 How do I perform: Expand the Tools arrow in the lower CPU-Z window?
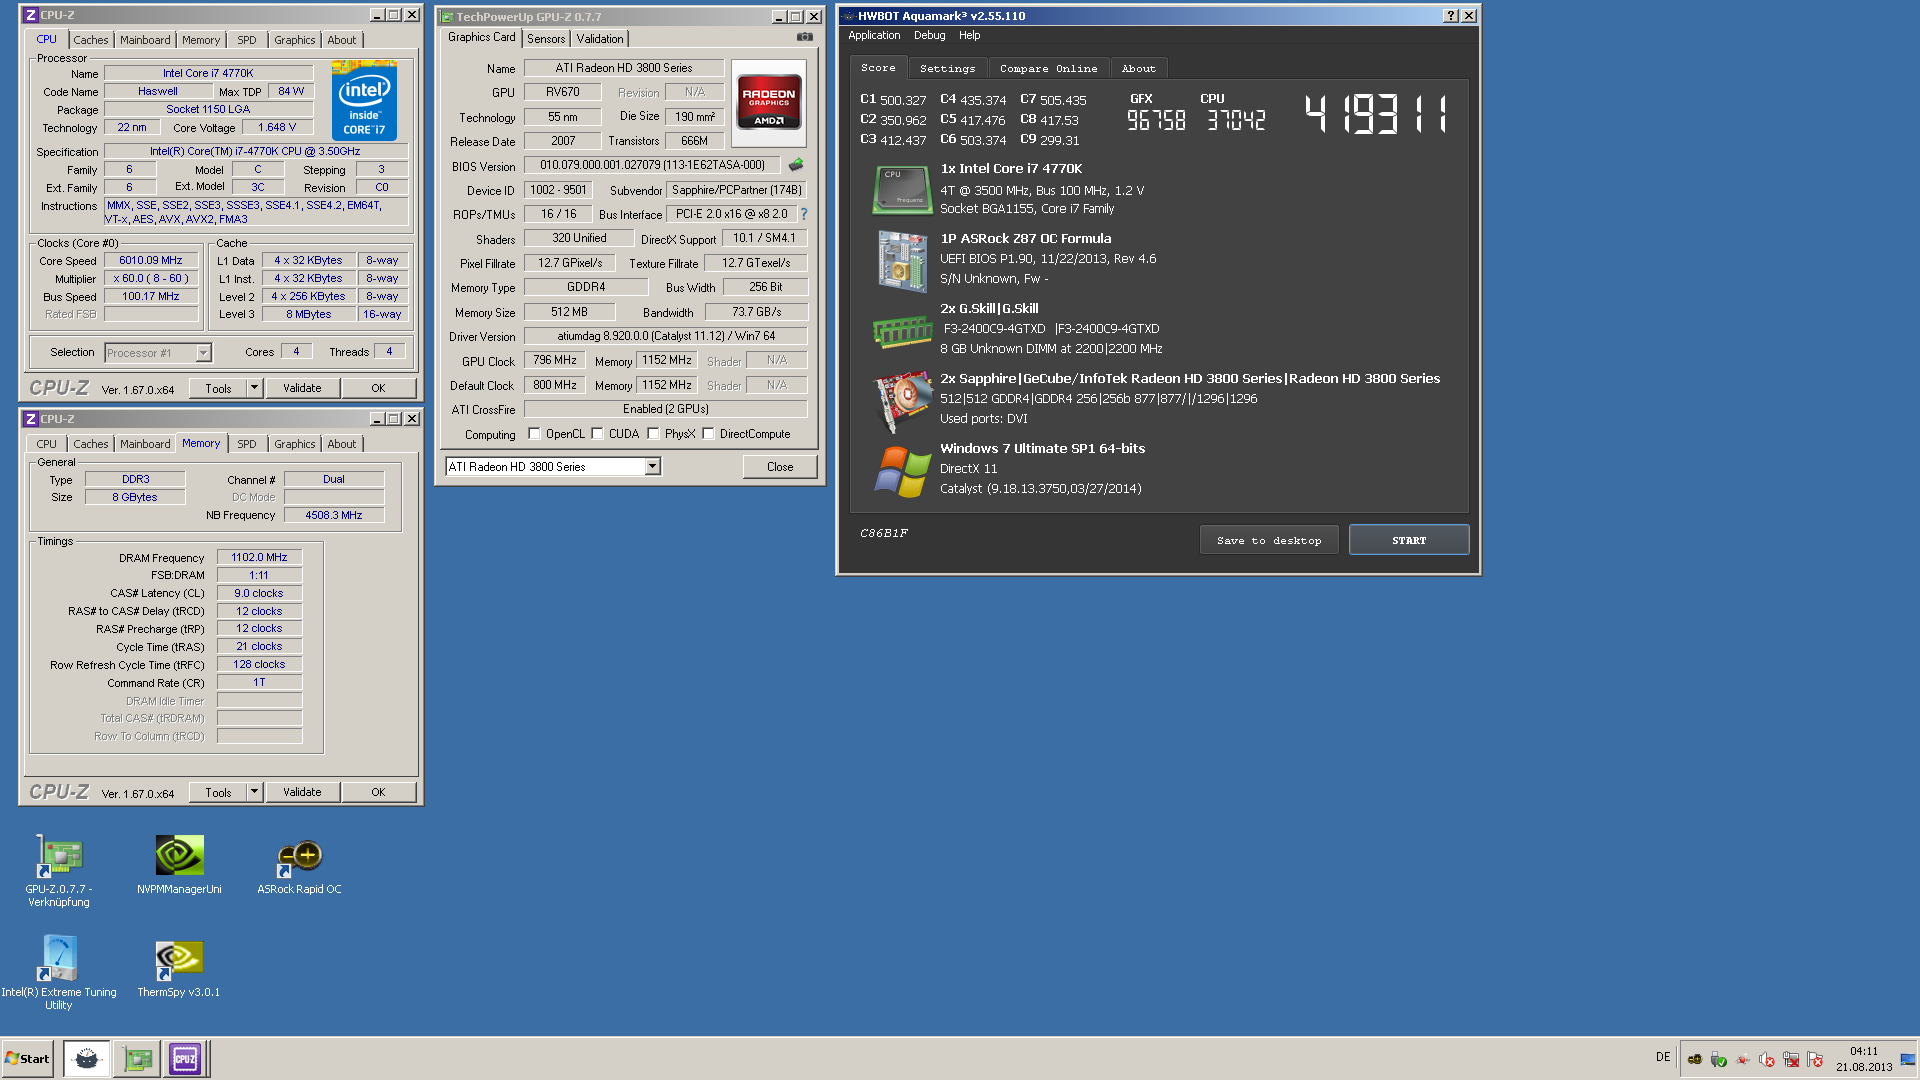pos(254,792)
